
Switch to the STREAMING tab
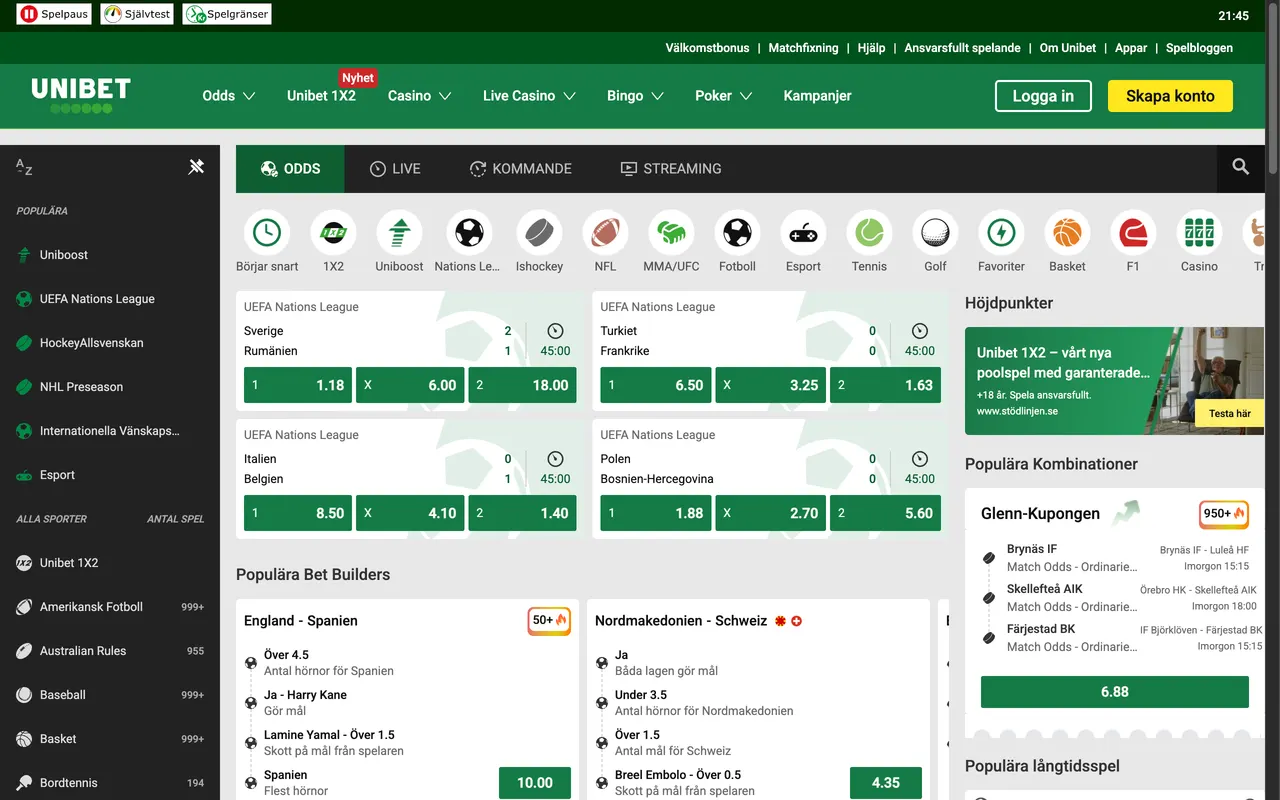point(671,169)
